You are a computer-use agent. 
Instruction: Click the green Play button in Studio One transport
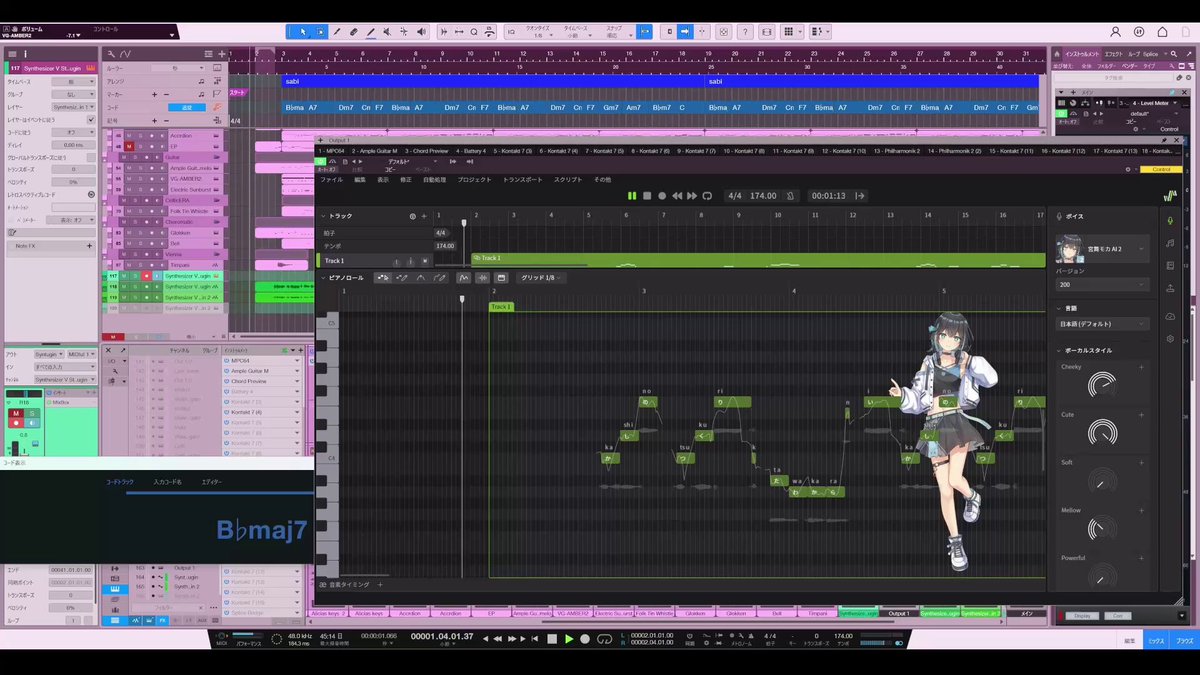pyautogui.click(x=569, y=638)
